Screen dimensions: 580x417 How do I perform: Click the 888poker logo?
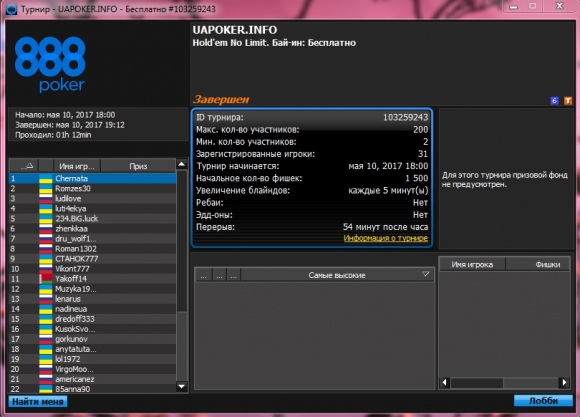tap(50, 64)
